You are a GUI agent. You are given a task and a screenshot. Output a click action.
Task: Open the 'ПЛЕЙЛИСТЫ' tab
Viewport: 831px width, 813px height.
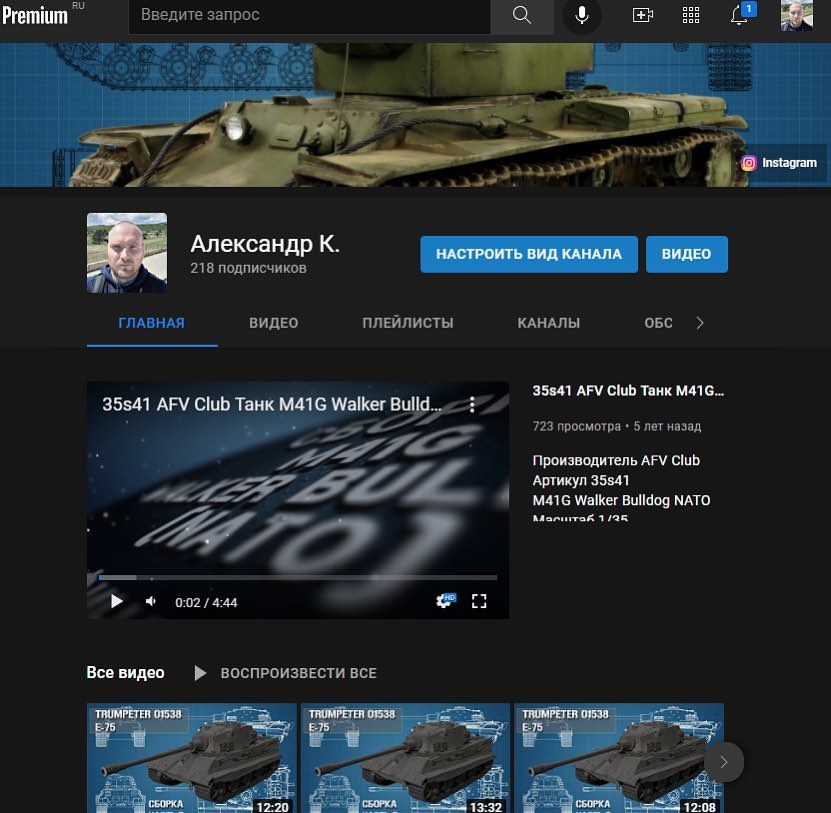pyautogui.click(x=408, y=323)
